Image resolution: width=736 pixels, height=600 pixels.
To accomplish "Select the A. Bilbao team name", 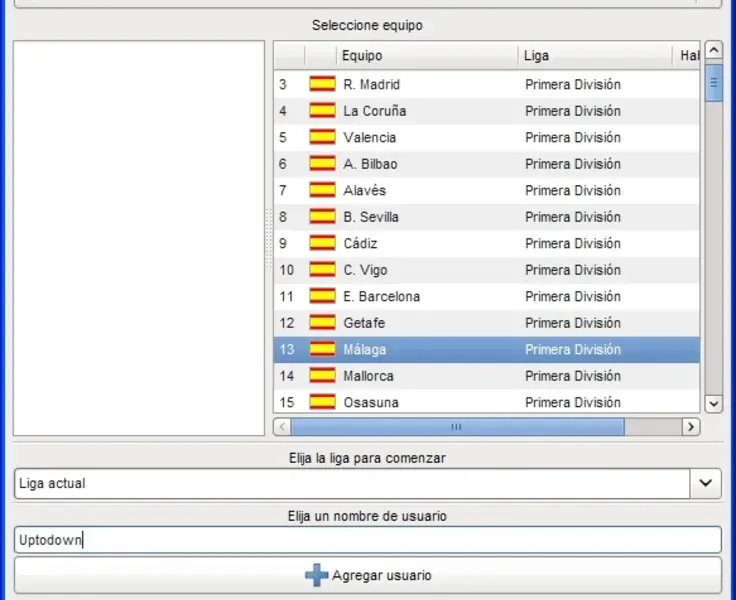I will coord(370,164).
